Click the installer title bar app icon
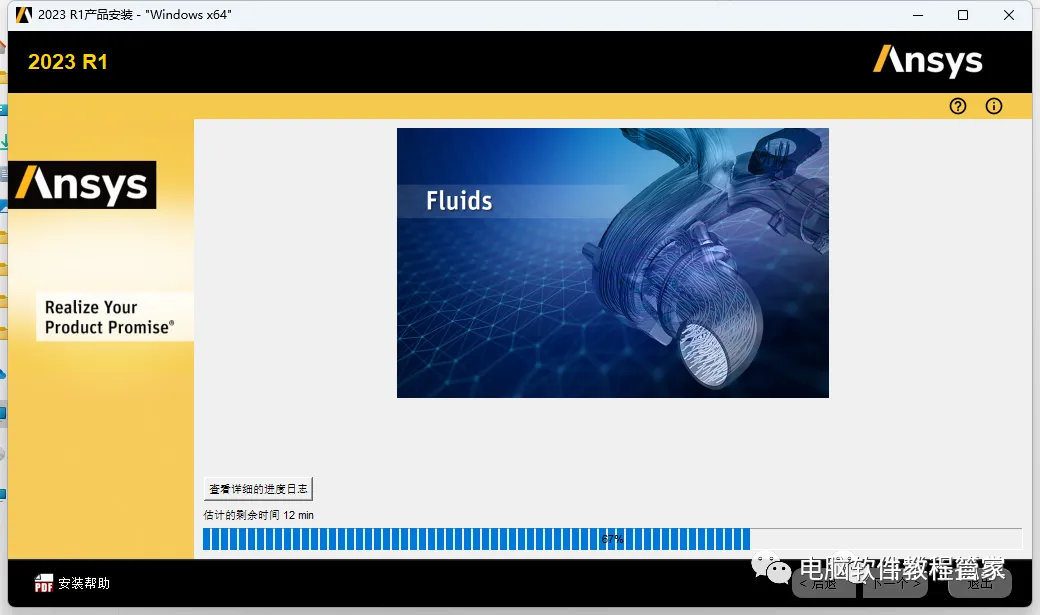The height and width of the screenshot is (615, 1040). (24, 15)
